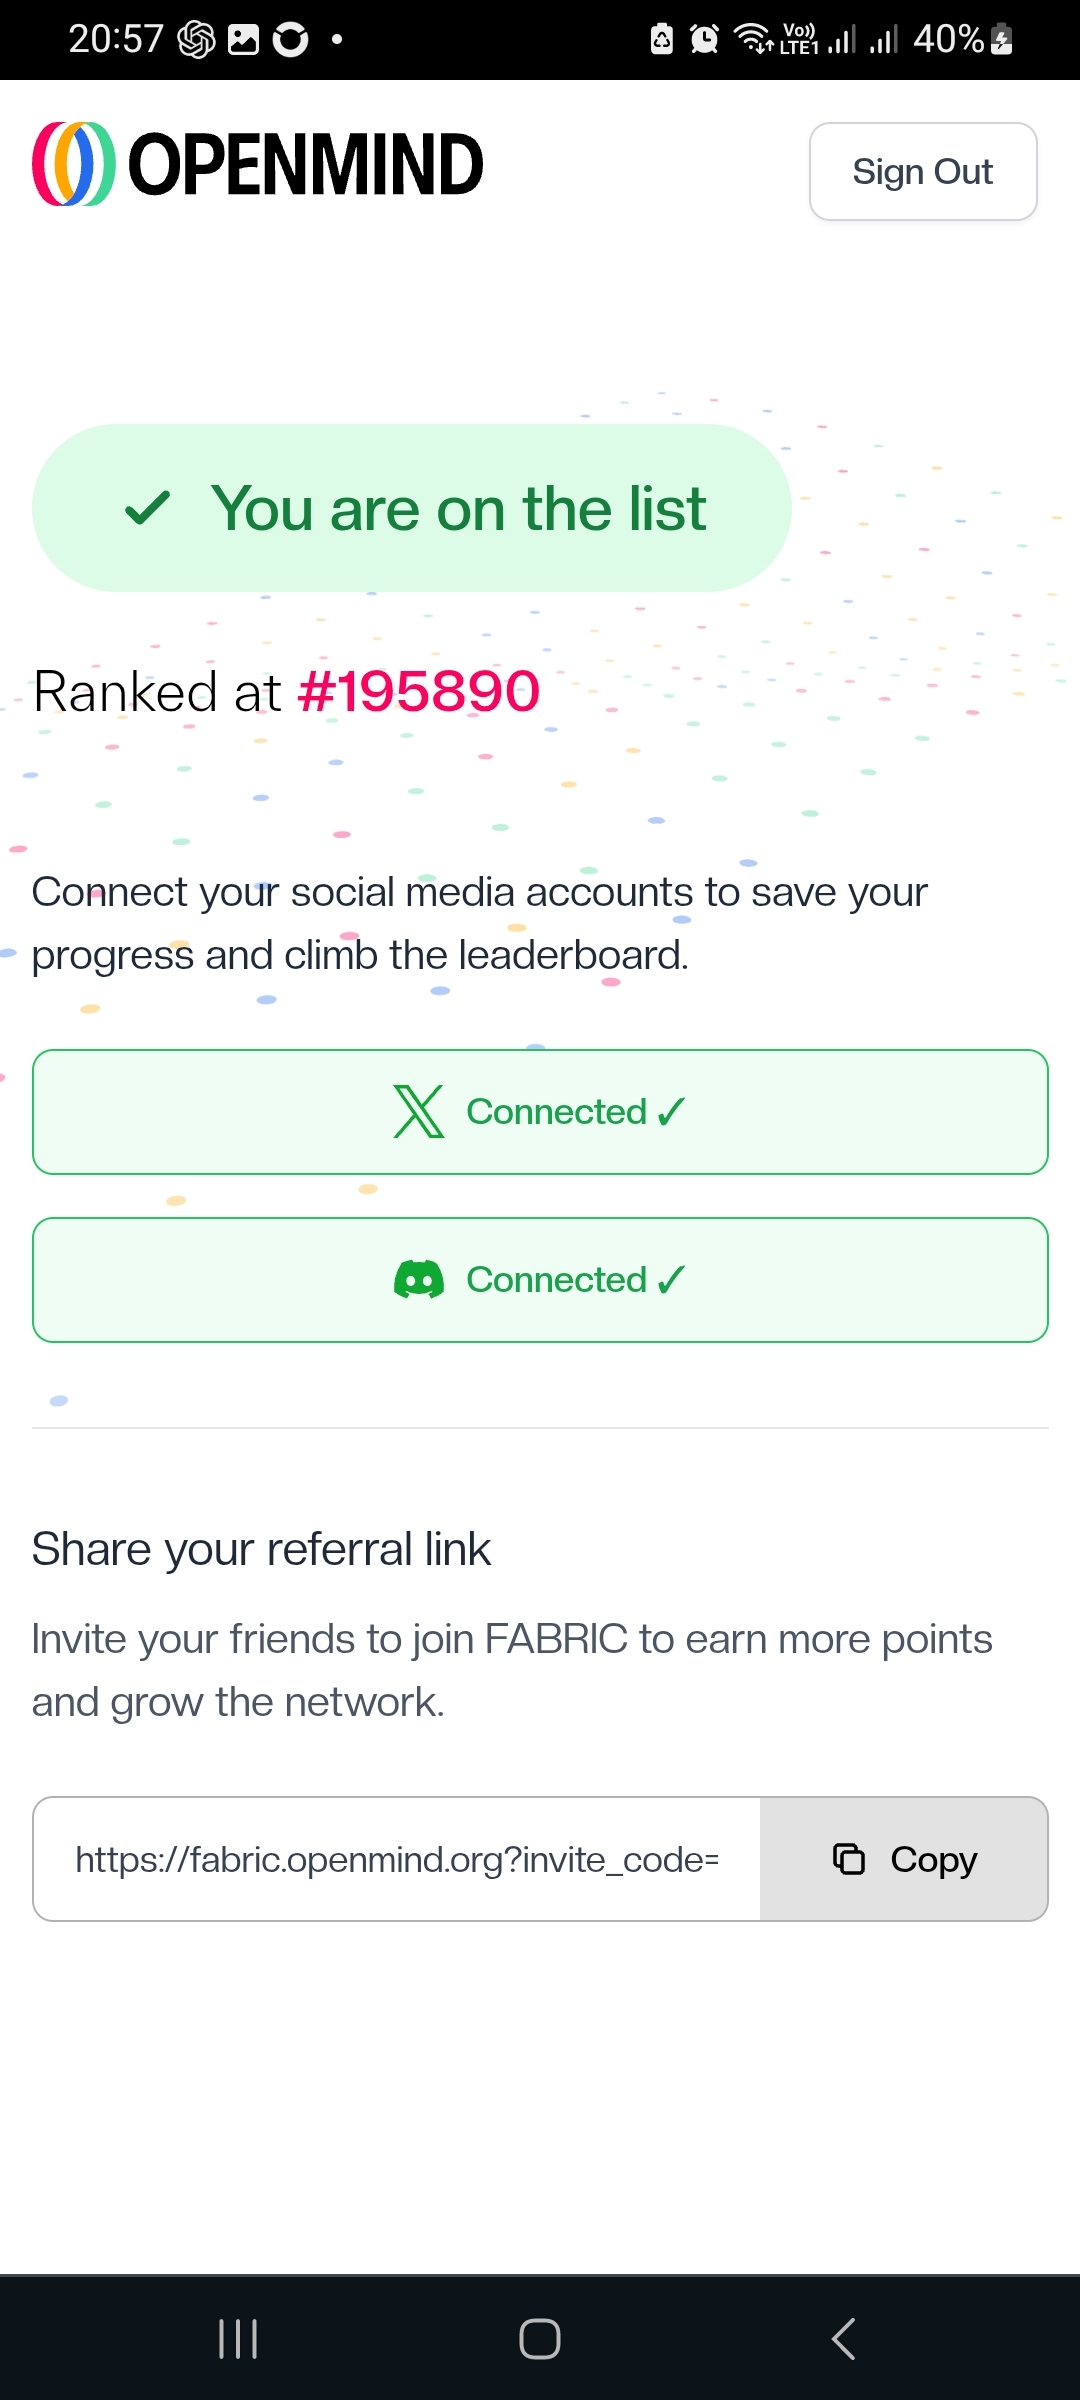Click the rank number #195890
Screen dimensions: 1080x2400
[x=419, y=691]
